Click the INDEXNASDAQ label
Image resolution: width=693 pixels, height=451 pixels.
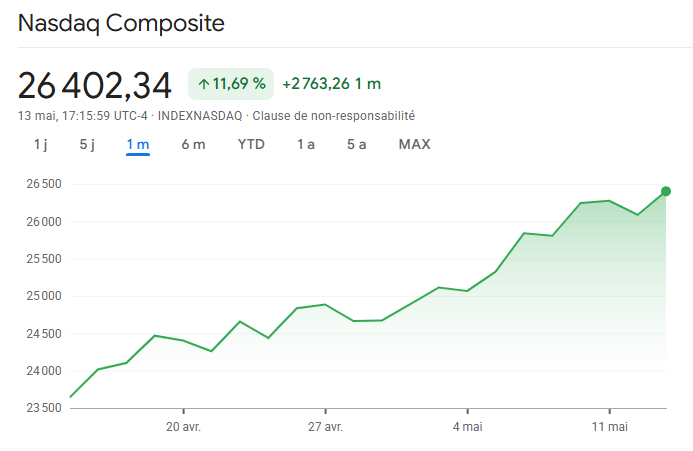point(200,116)
